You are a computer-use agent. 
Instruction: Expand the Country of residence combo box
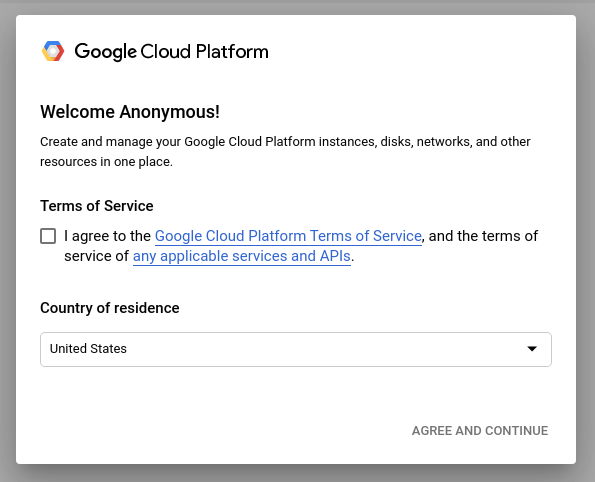point(296,349)
